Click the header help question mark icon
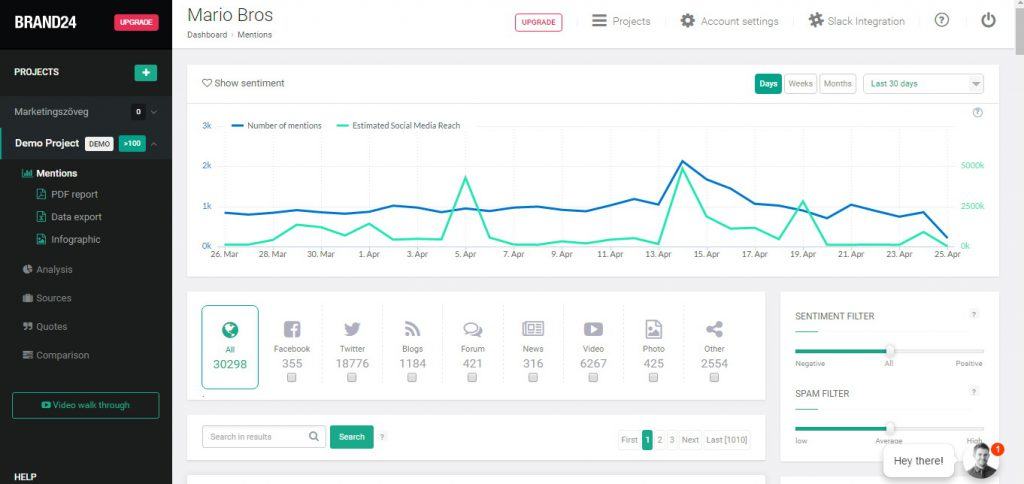Screen dimensions: 1024x484 (x=941, y=20)
